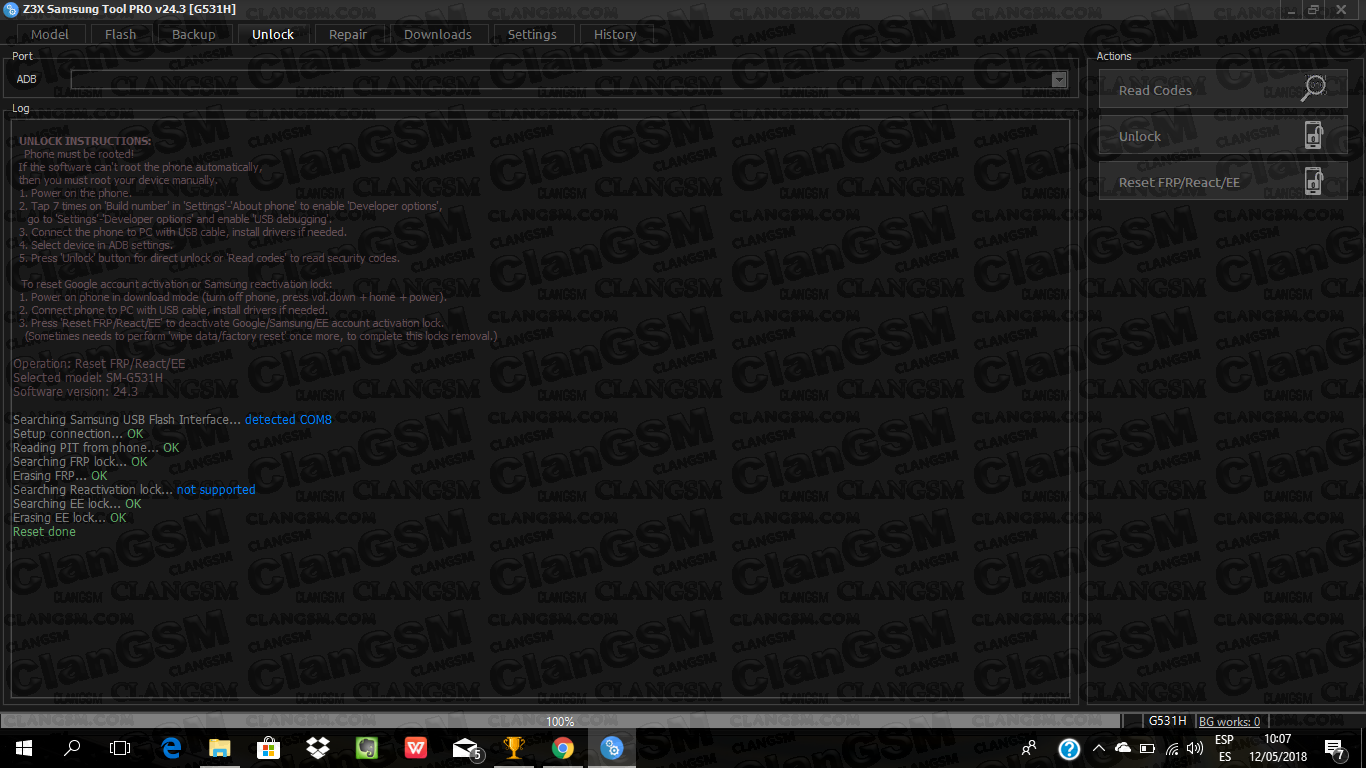Click 'Software version: 24.3' log line
Screen dimensions: 1366x768
pyautogui.click(x=75, y=392)
